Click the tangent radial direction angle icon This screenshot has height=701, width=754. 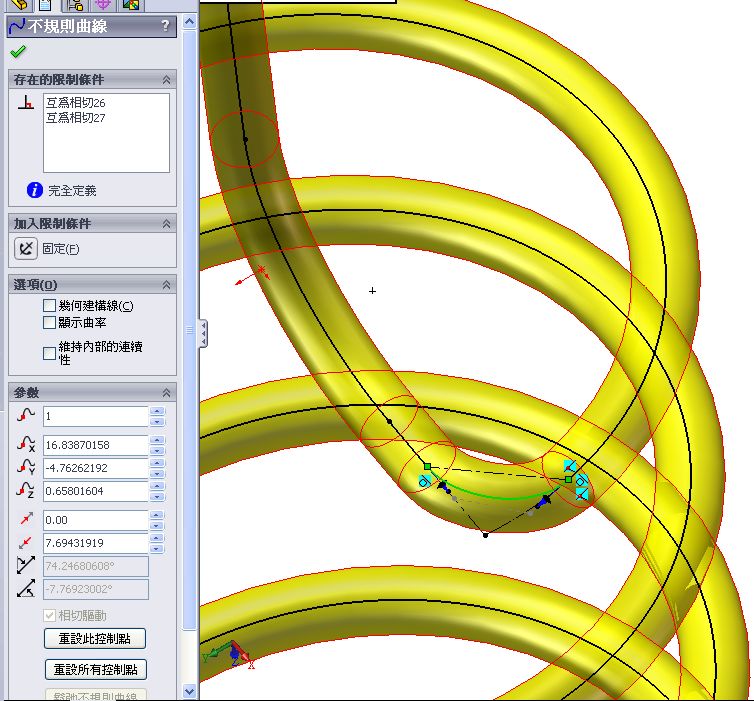tap(26, 565)
